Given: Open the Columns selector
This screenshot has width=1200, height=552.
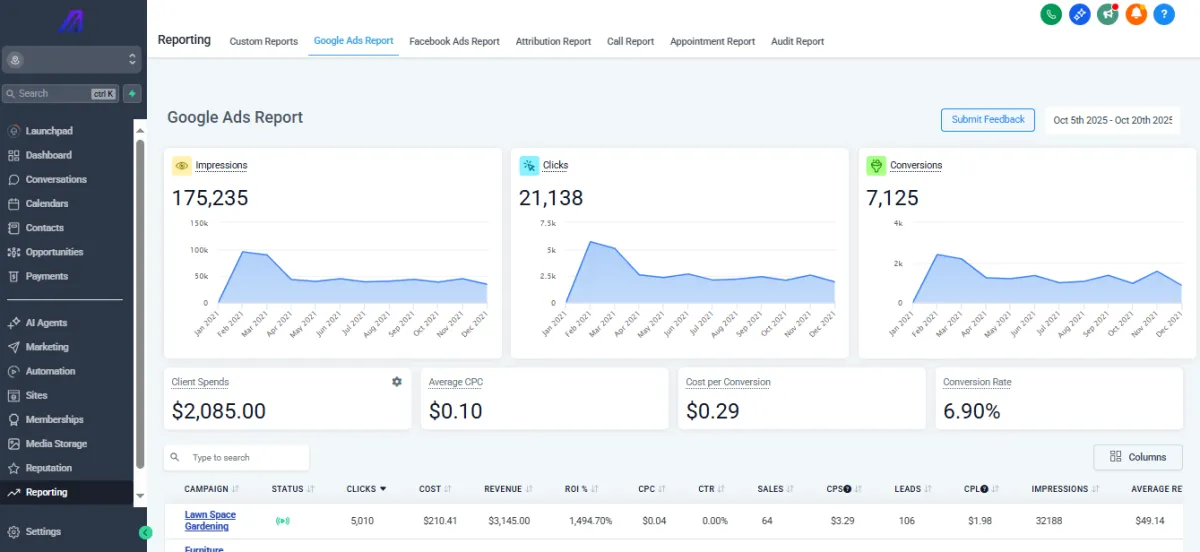Looking at the screenshot, I should (x=1138, y=457).
